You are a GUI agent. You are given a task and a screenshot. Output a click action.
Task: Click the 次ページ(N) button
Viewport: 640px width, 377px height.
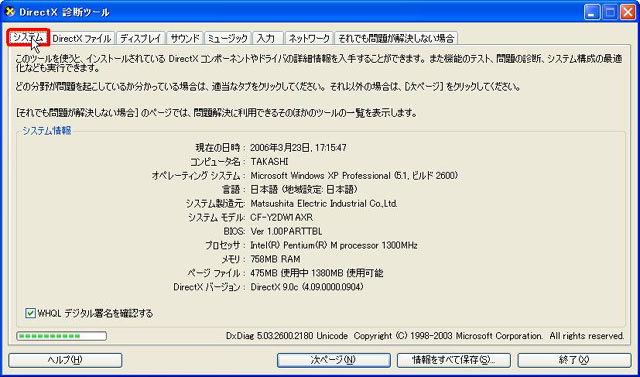coord(333,360)
